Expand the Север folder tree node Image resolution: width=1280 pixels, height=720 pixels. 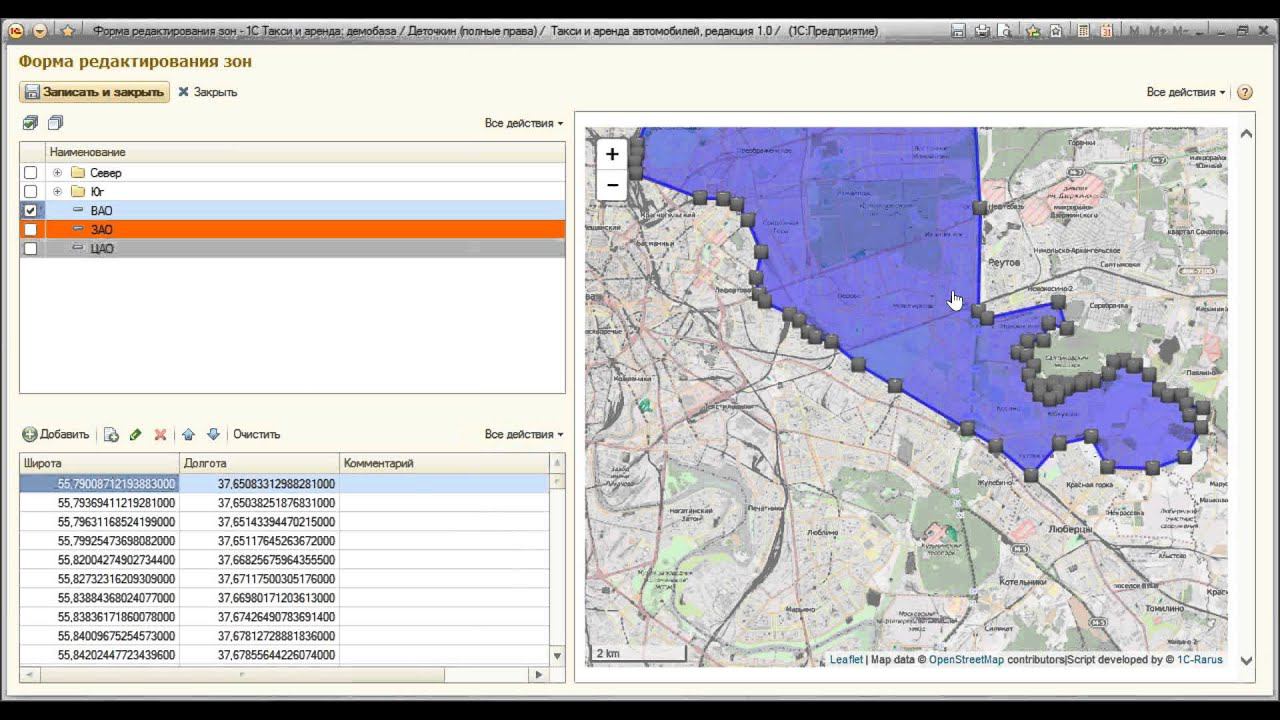tap(57, 173)
